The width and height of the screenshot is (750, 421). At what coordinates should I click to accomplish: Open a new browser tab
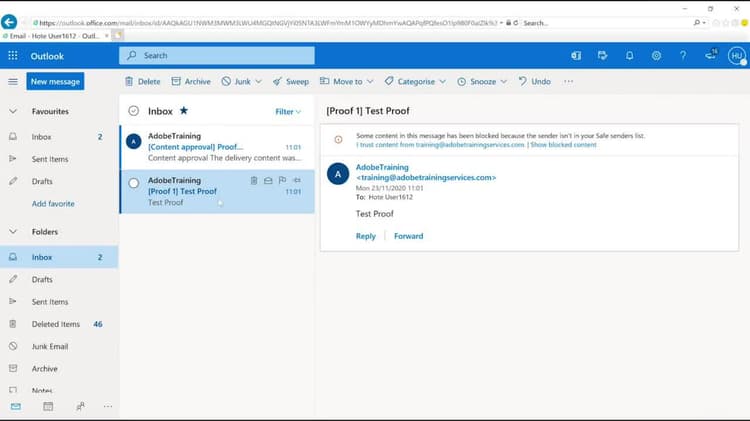click(118, 35)
